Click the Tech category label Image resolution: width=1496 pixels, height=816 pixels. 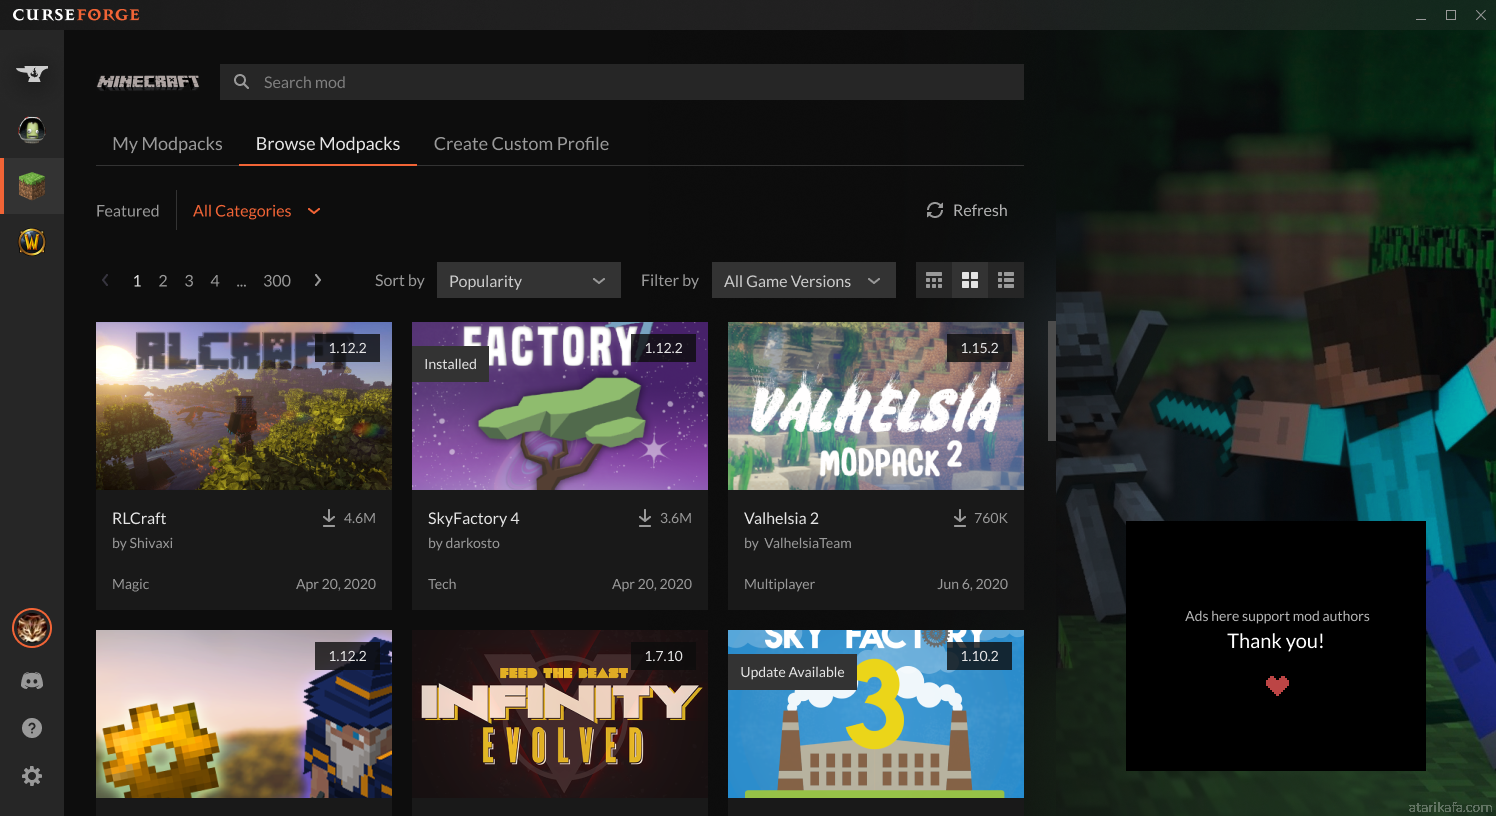tap(442, 584)
